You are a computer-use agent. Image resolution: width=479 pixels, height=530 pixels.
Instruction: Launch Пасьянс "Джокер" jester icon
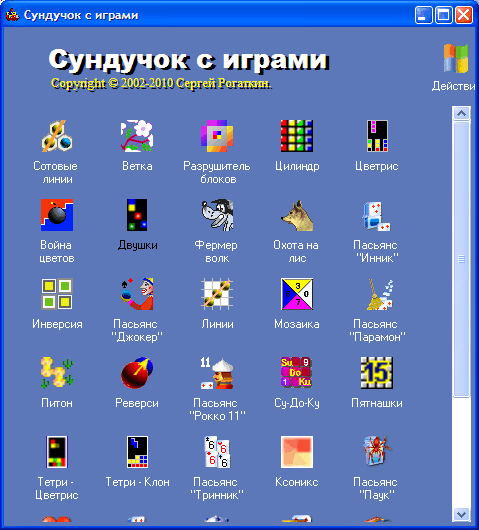pos(137,294)
